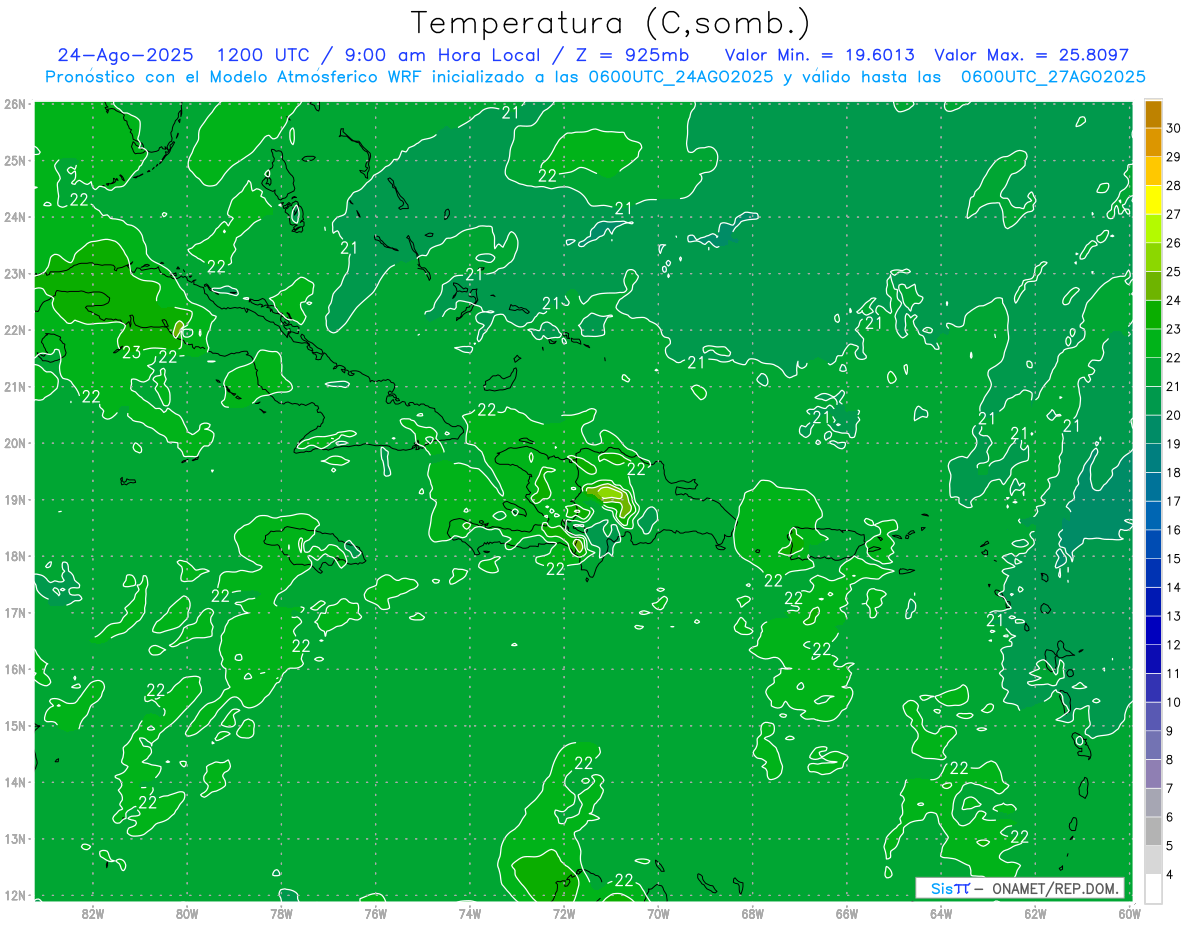
Task: Click the "24N" latitude axis label
Action: pos(15,217)
